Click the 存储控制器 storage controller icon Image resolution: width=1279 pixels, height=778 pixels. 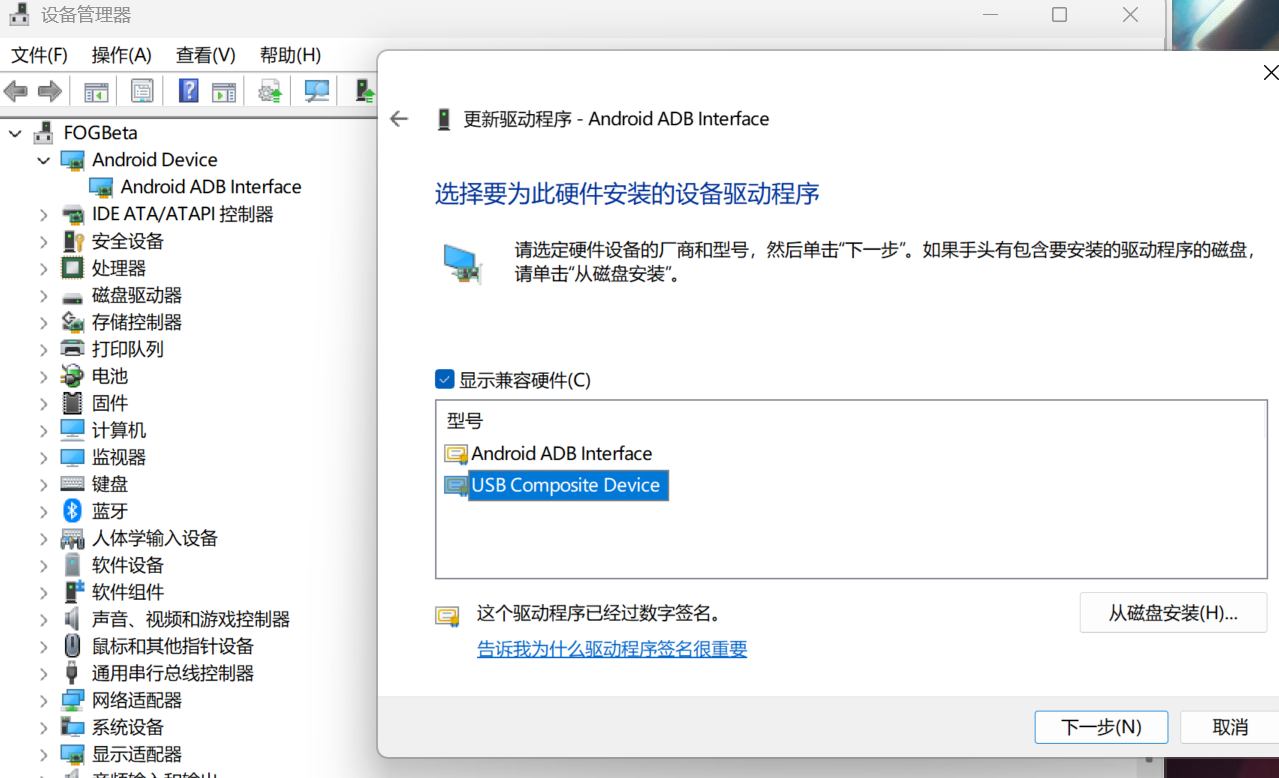coord(72,322)
